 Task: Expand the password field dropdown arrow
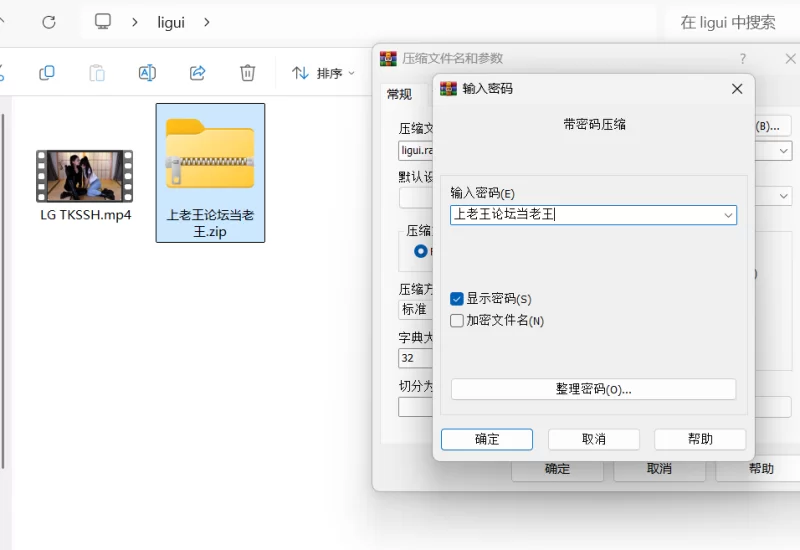728,215
